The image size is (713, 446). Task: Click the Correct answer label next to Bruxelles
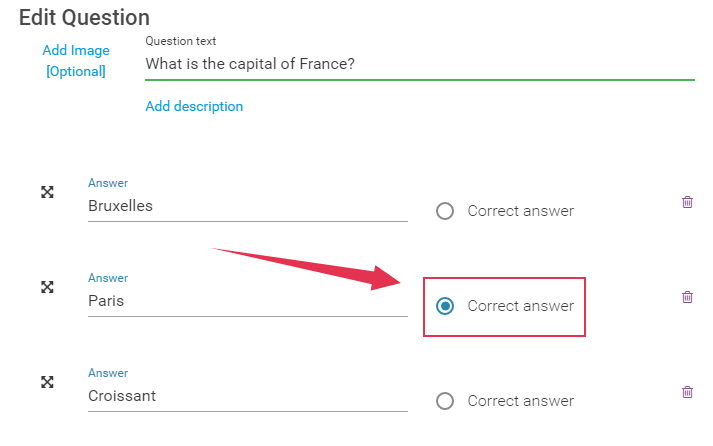pyautogui.click(x=521, y=211)
